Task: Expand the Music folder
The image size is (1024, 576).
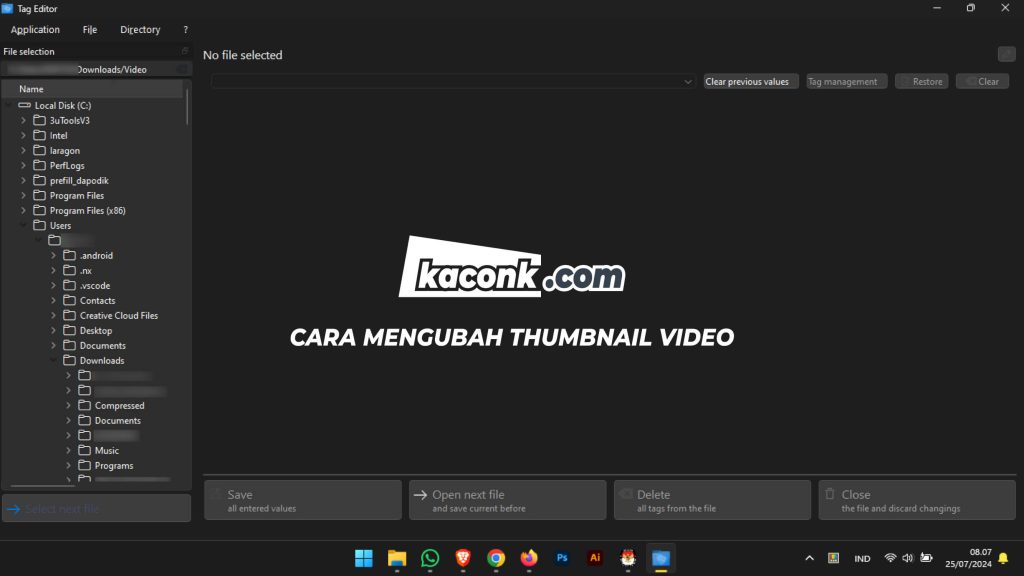Action: (69, 451)
